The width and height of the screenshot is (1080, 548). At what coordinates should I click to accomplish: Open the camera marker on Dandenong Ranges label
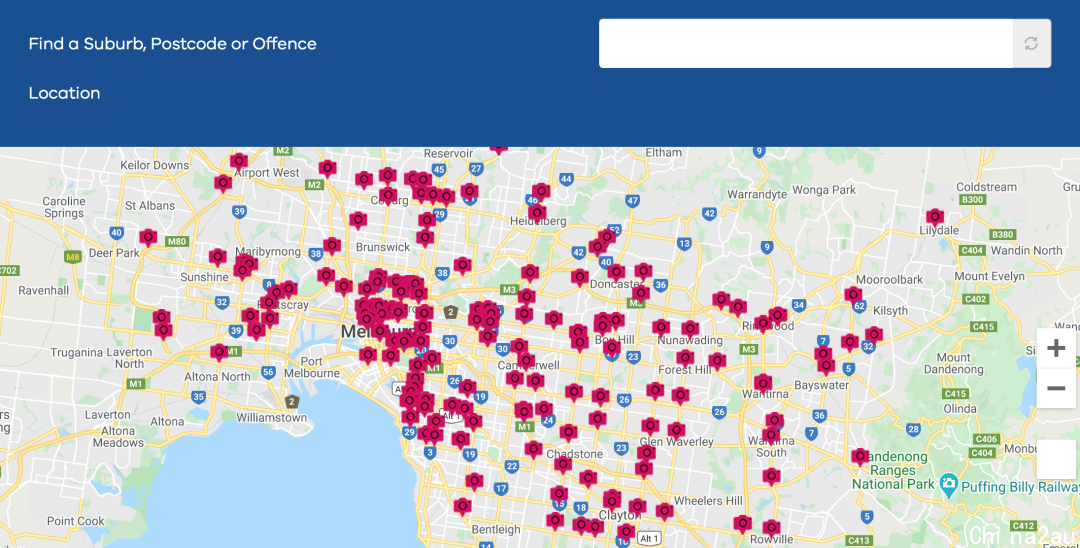coord(860,457)
